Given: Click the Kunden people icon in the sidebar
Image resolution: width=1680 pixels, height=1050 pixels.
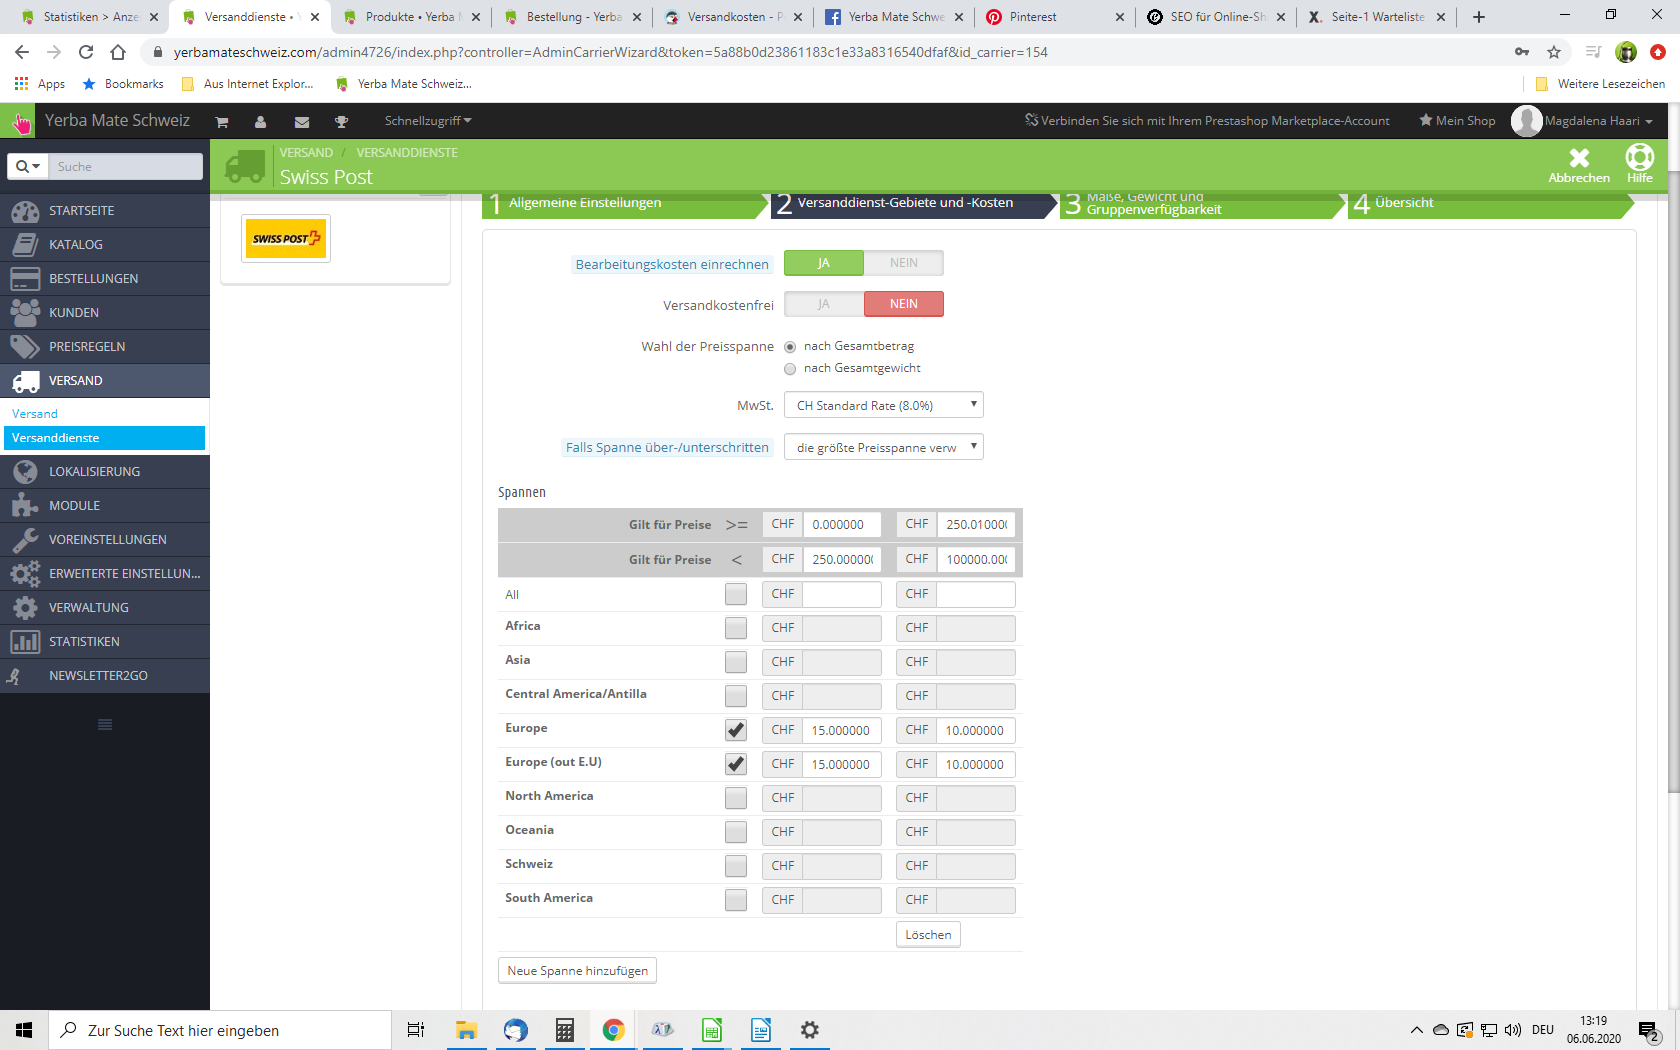Looking at the screenshot, I should point(25,313).
